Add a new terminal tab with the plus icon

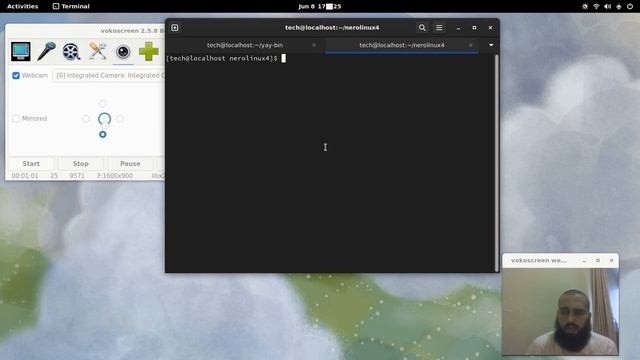[175, 27]
